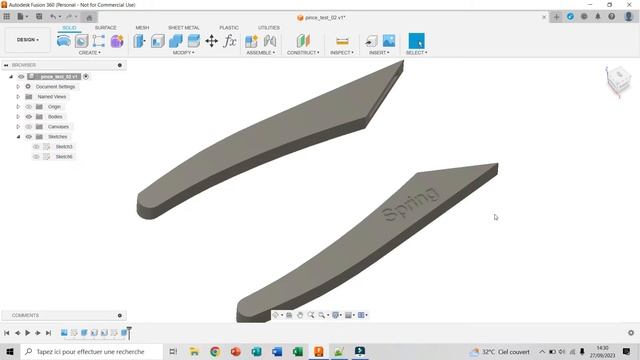Viewport: 640px width, 360px height.
Task: Switch to the SURFACE tab
Action: point(106,27)
